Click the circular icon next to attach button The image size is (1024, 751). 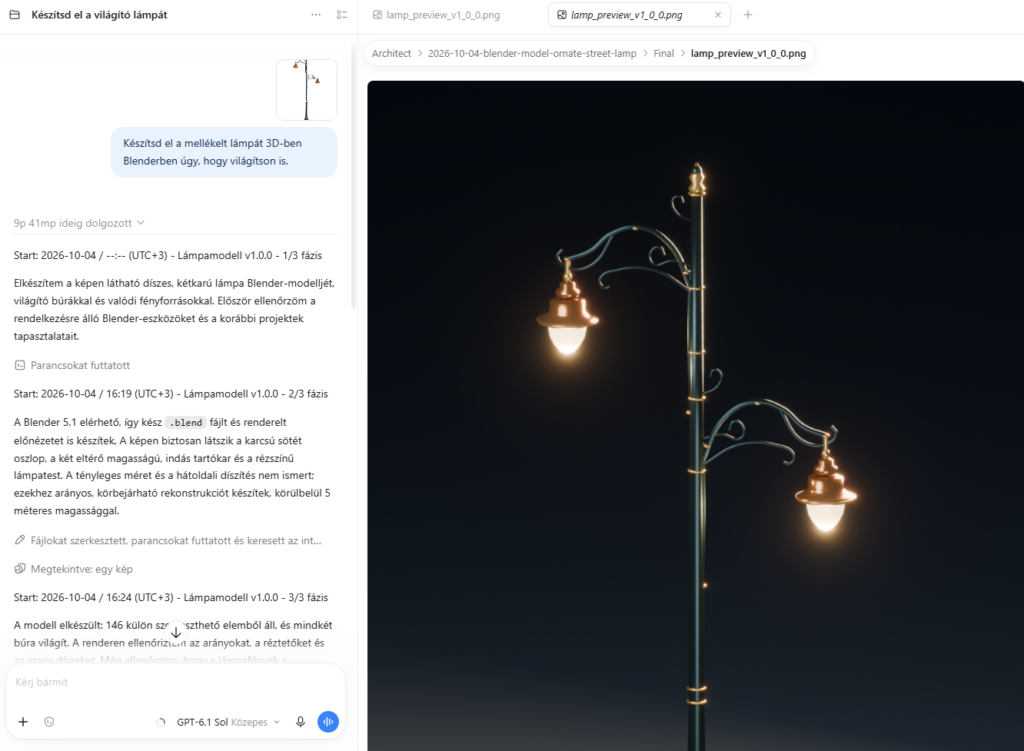pyautogui.click(x=49, y=722)
